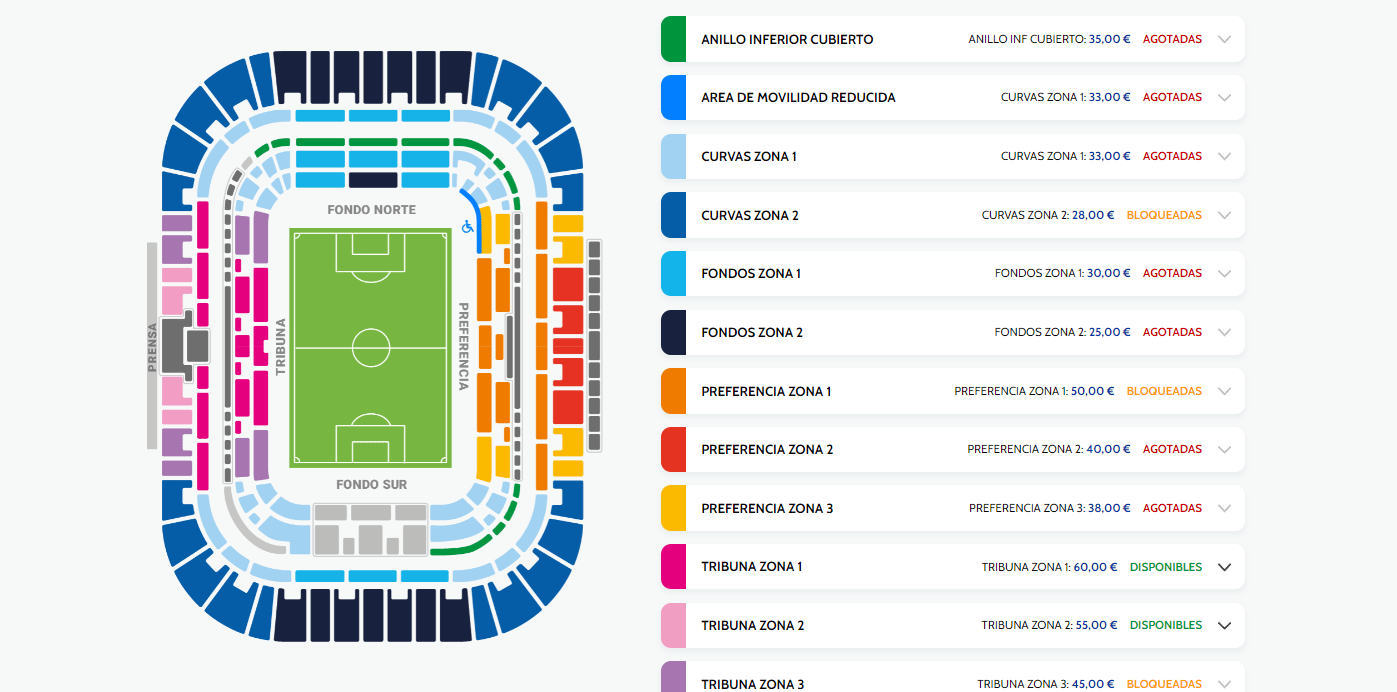Select the PREFERENCIA label beside the pitch
The height and width of the screenshot is (692, 1397).
[x=463, y=346]
